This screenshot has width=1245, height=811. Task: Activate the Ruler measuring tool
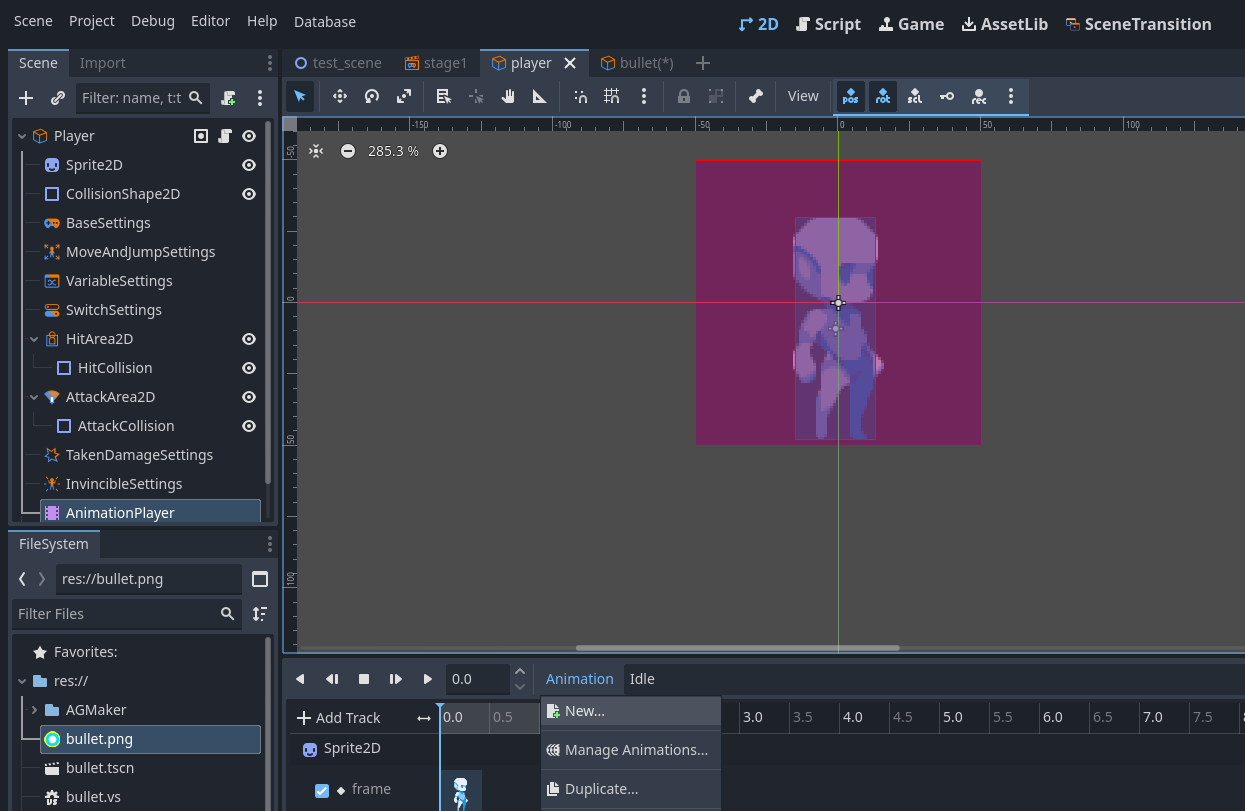coord(539,96)
